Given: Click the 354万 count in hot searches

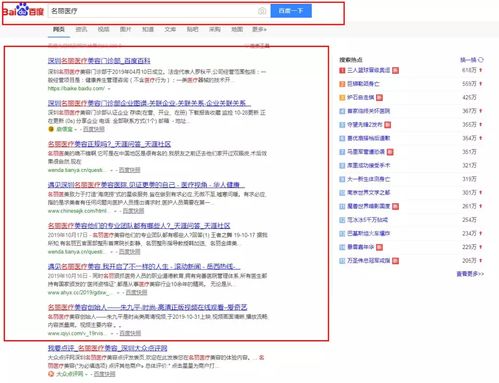Looking at the screenshot, I should pos(469,138).
